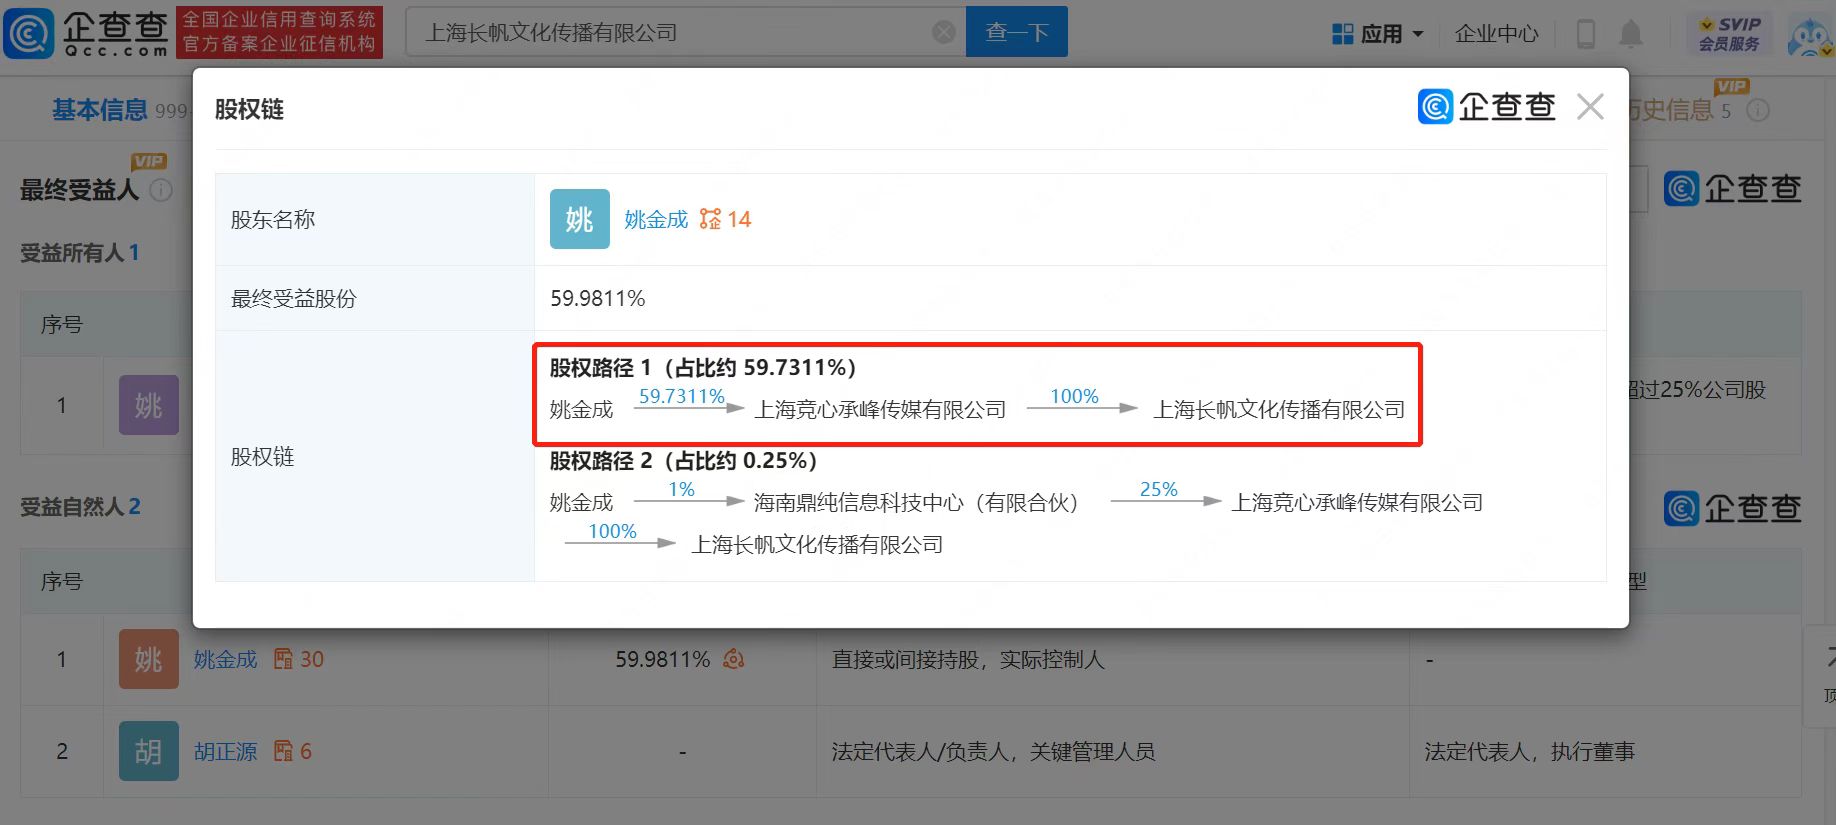Click the 25% arrow label in path 2
Viewport: 1836px width, 825px height.
1159,489
